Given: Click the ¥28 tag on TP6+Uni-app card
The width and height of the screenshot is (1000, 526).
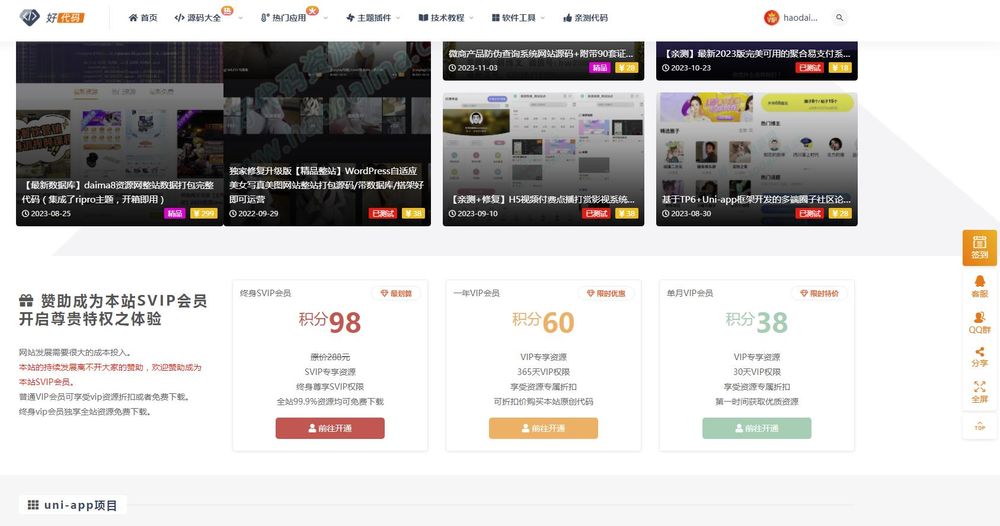Looking at the screenshot, I should pos(841,214).
